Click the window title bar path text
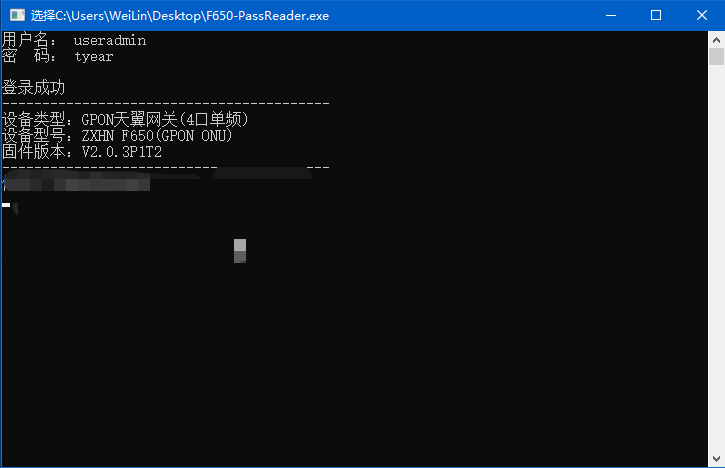 click(180, 16)
